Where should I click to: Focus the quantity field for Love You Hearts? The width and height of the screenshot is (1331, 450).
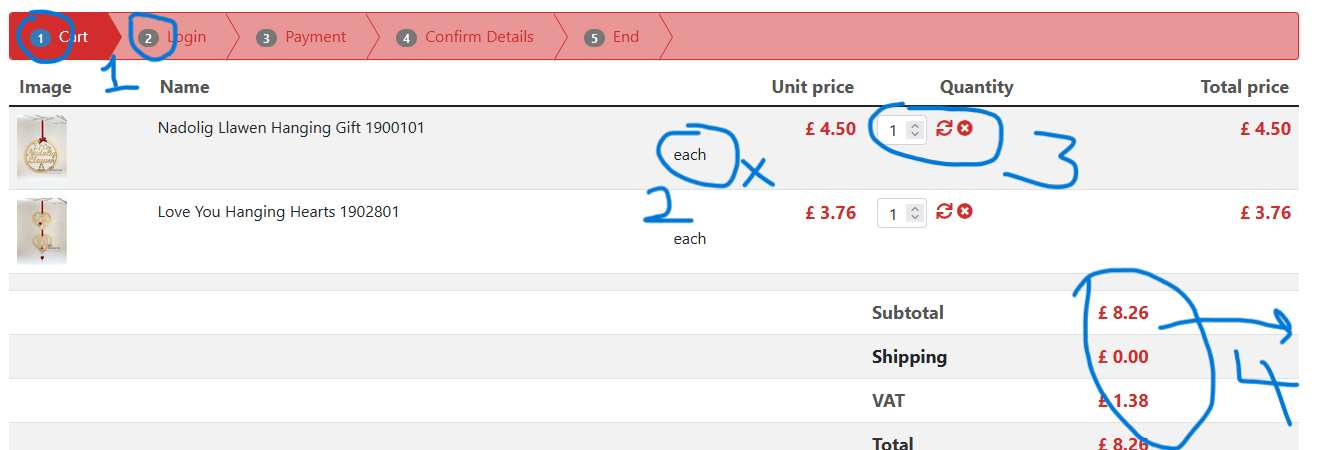(893, 214)
